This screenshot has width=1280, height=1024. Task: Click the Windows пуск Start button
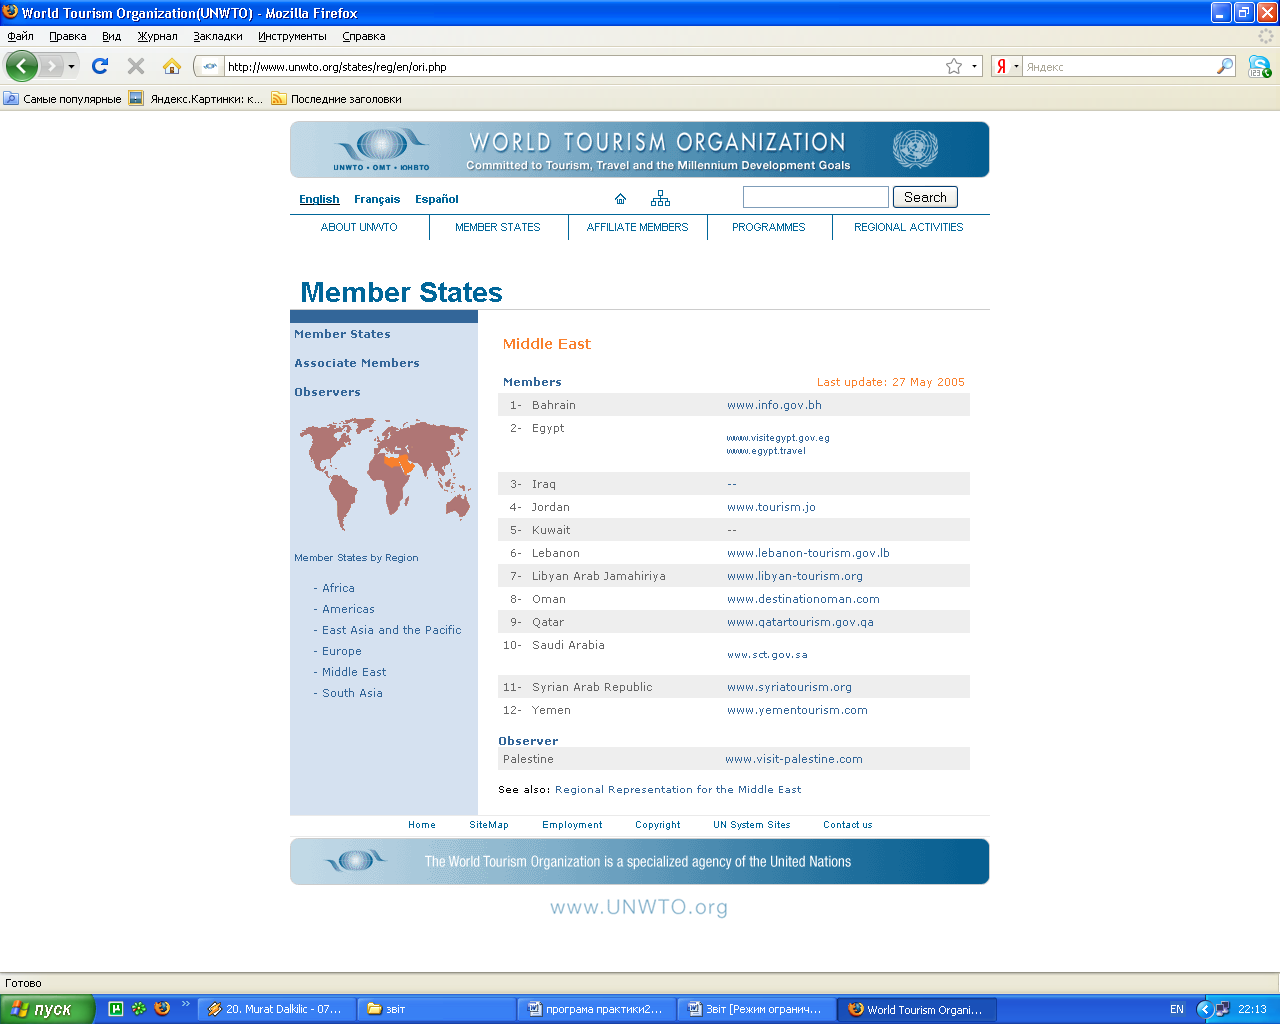pyautogui.click(x=46, y=1009)
